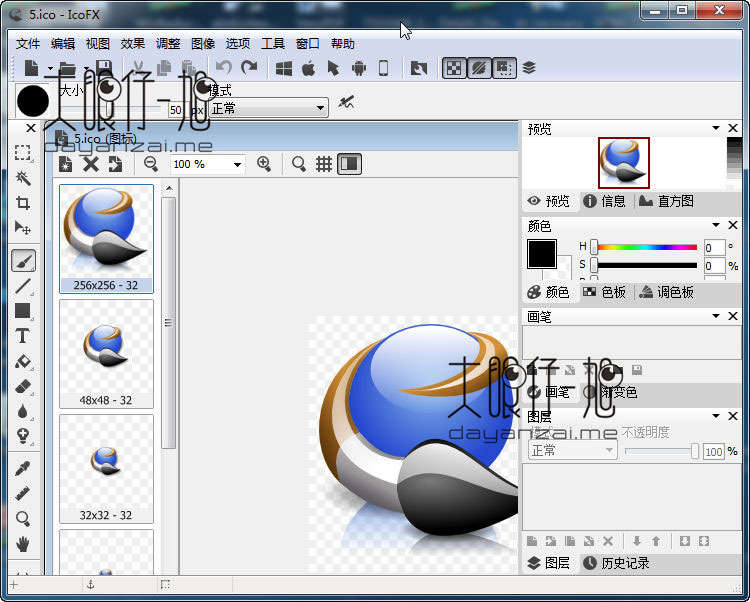Open the brush mode dropdown showing 正常
This screenshot has width=750, height=602.
(269, 109)
